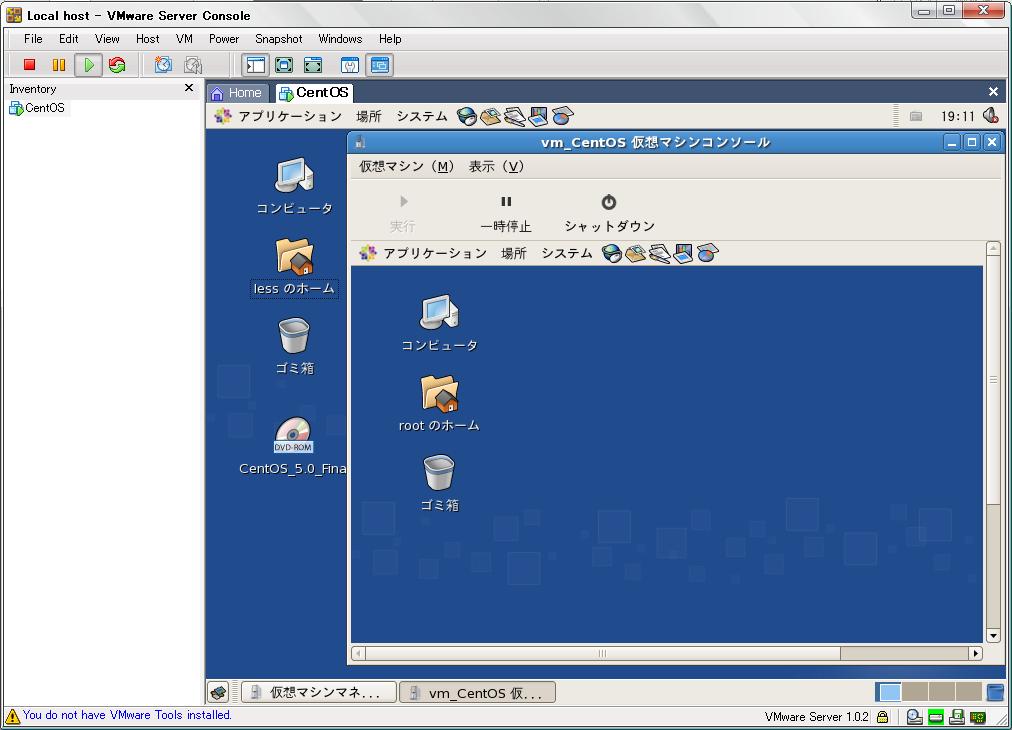The height and width of the screenshot is (730, 1012).
Task: Click the green Power On button
Action: [88, 65]
